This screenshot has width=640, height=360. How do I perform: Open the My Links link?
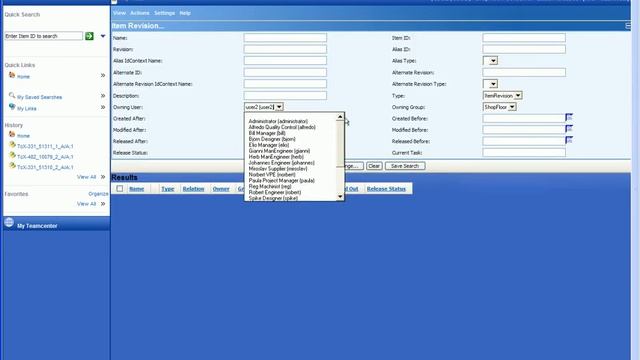tap(27, 109)
